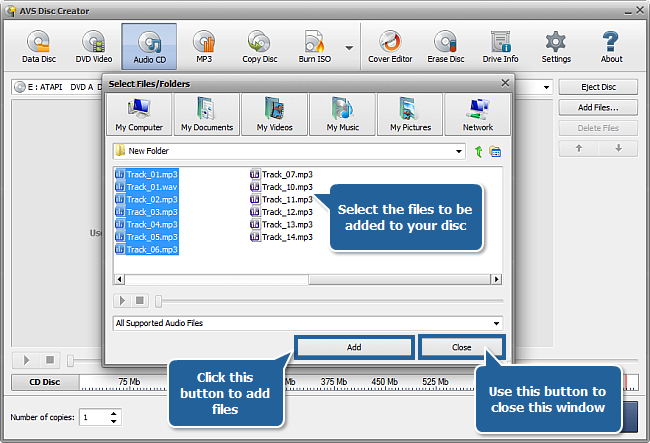Go to My Documents location

pyautogui.click(x=207, y=115)
